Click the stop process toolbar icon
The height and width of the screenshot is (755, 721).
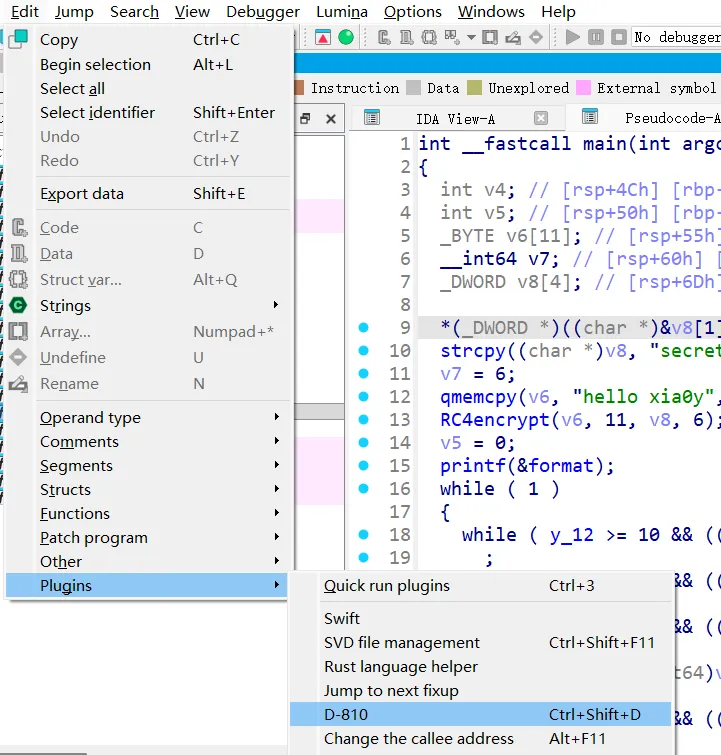[x=618, y=37]
